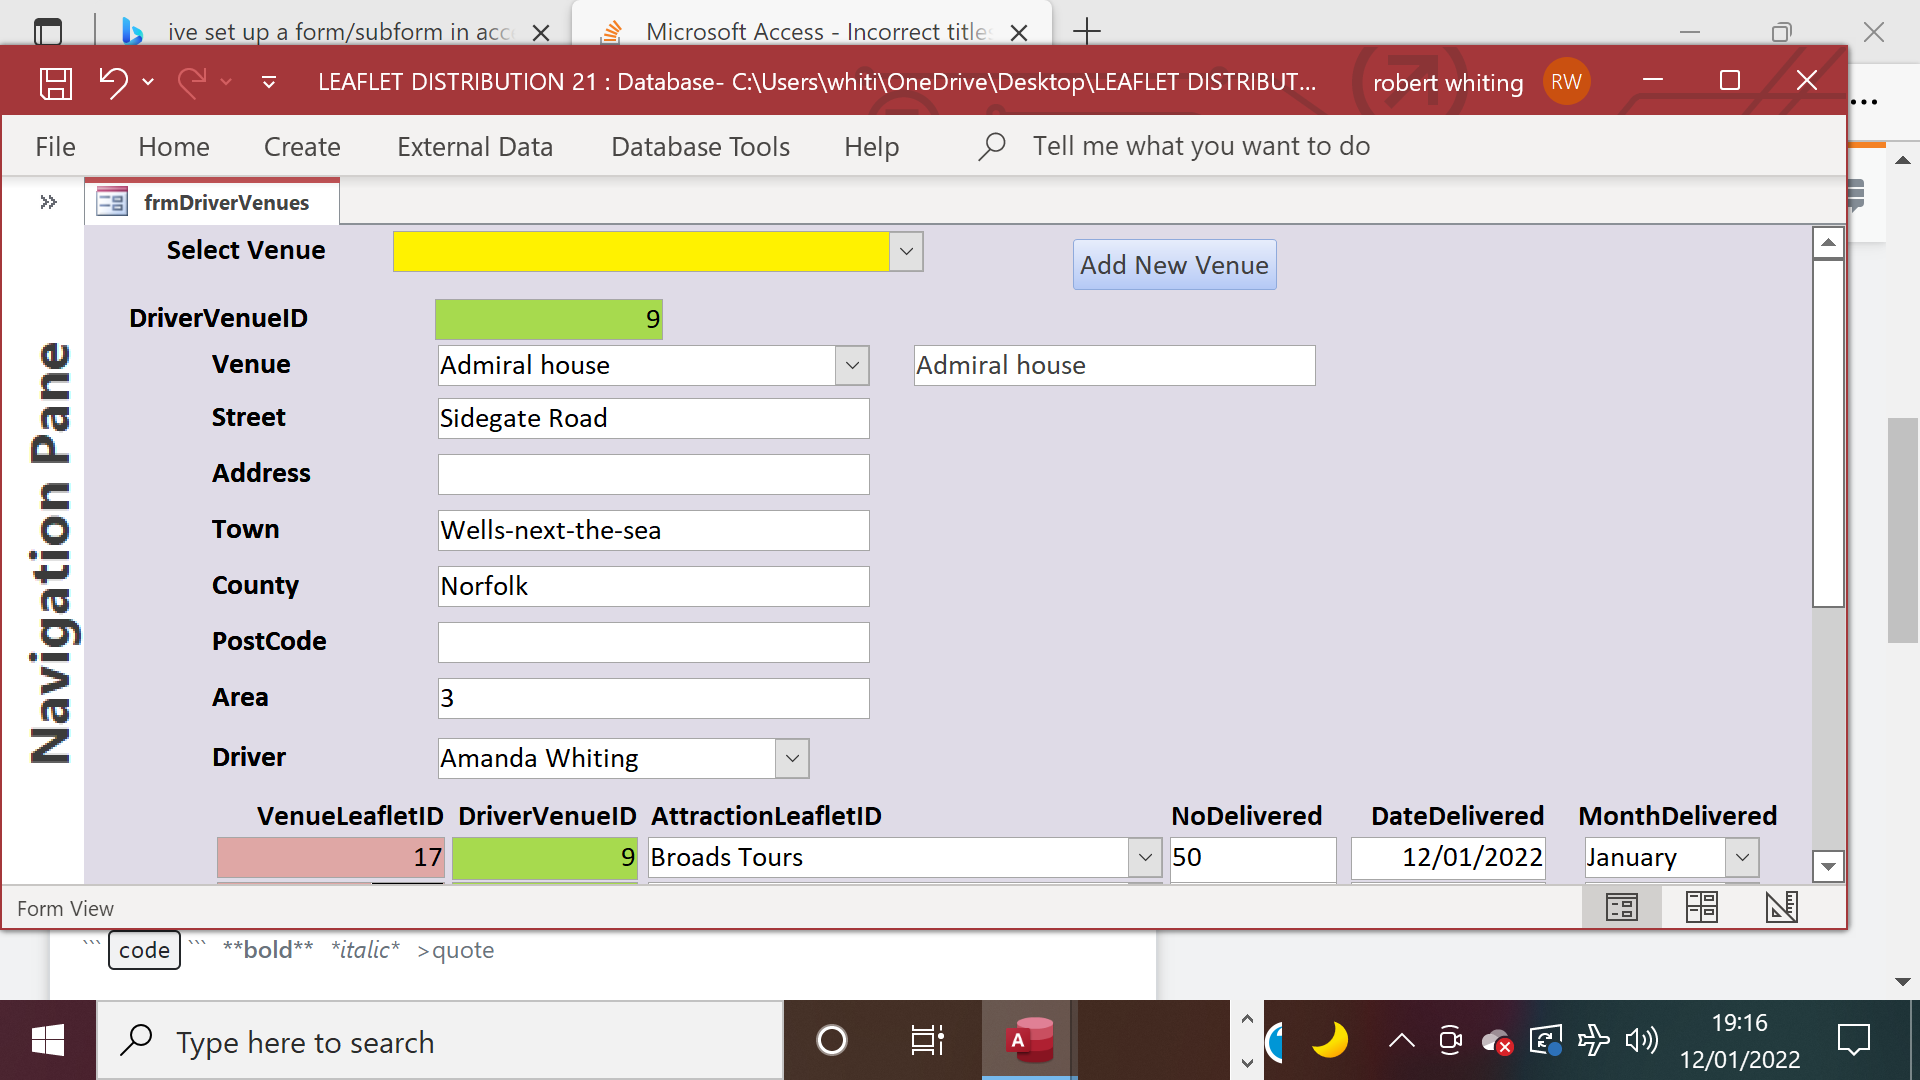Open the Windows Start menu
Screen dimensions: 1920x1080
[48, 1041]
